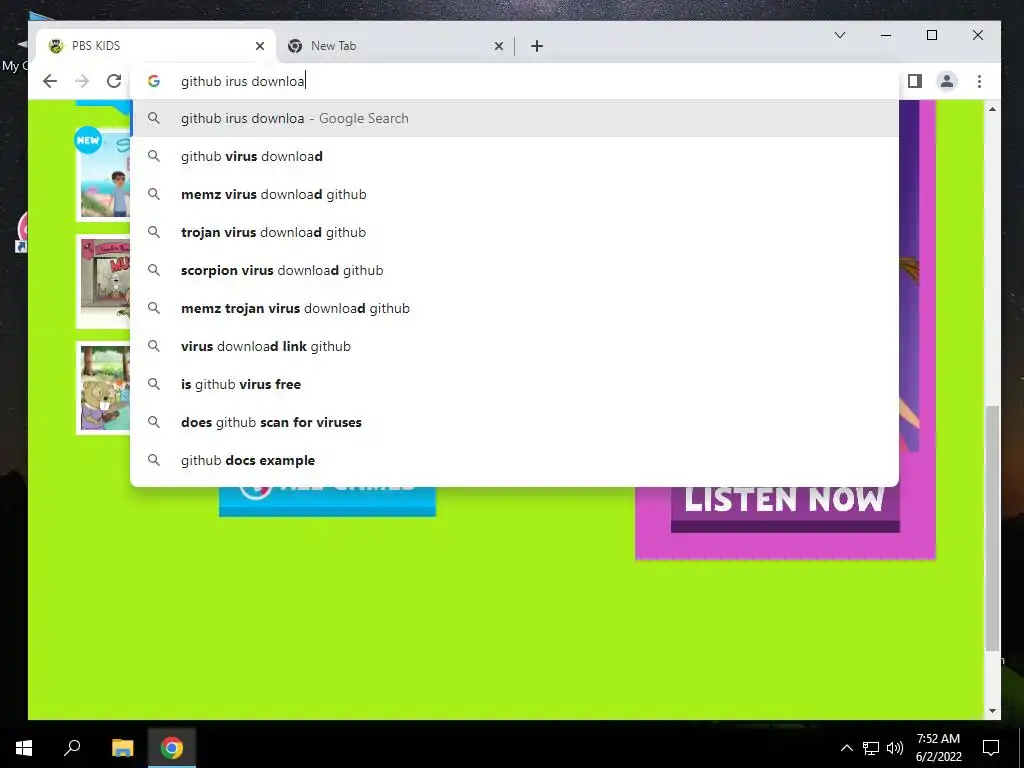This screenshot has height=768, width=1024.
Task: Open a new tab with the plus button
Action: point(536,46)
